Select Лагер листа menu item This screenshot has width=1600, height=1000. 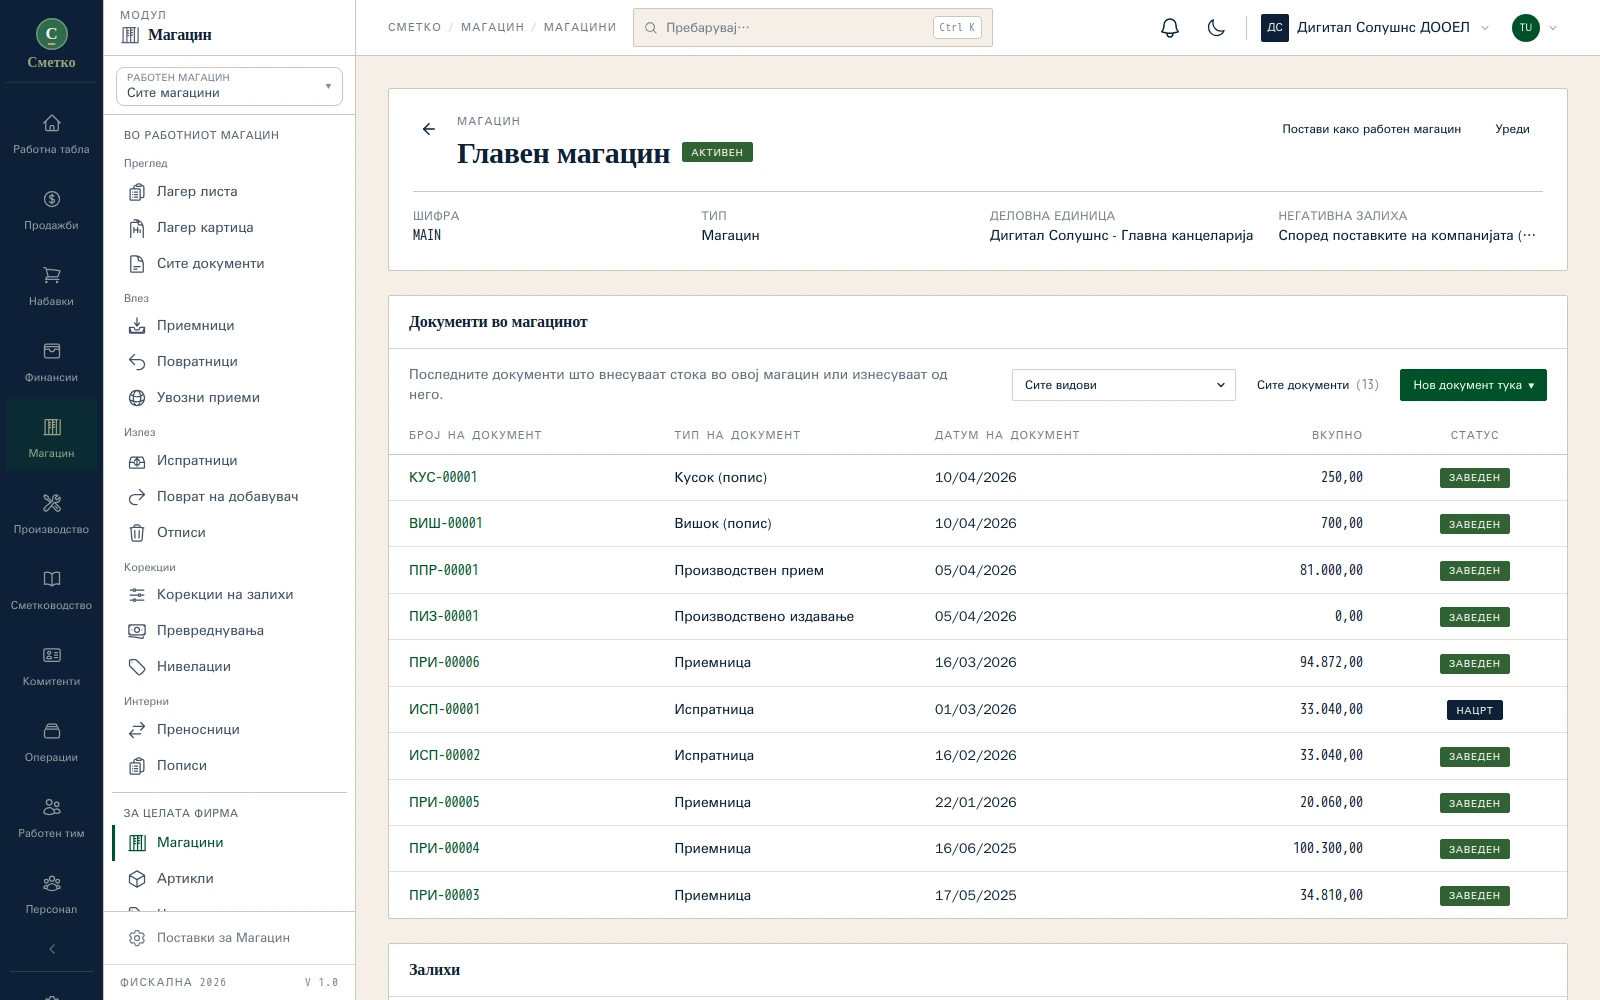coord(196,192)
